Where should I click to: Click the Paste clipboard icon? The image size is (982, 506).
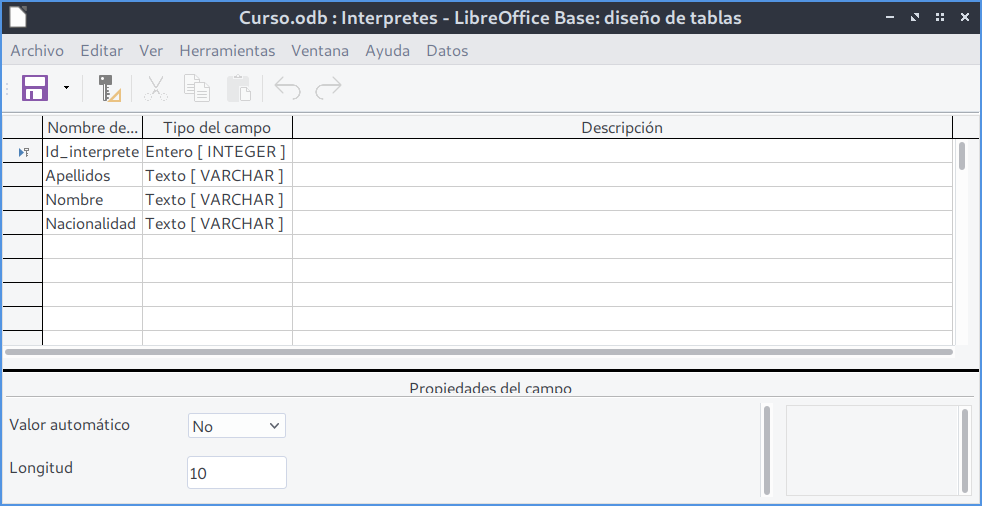(239, 88)
